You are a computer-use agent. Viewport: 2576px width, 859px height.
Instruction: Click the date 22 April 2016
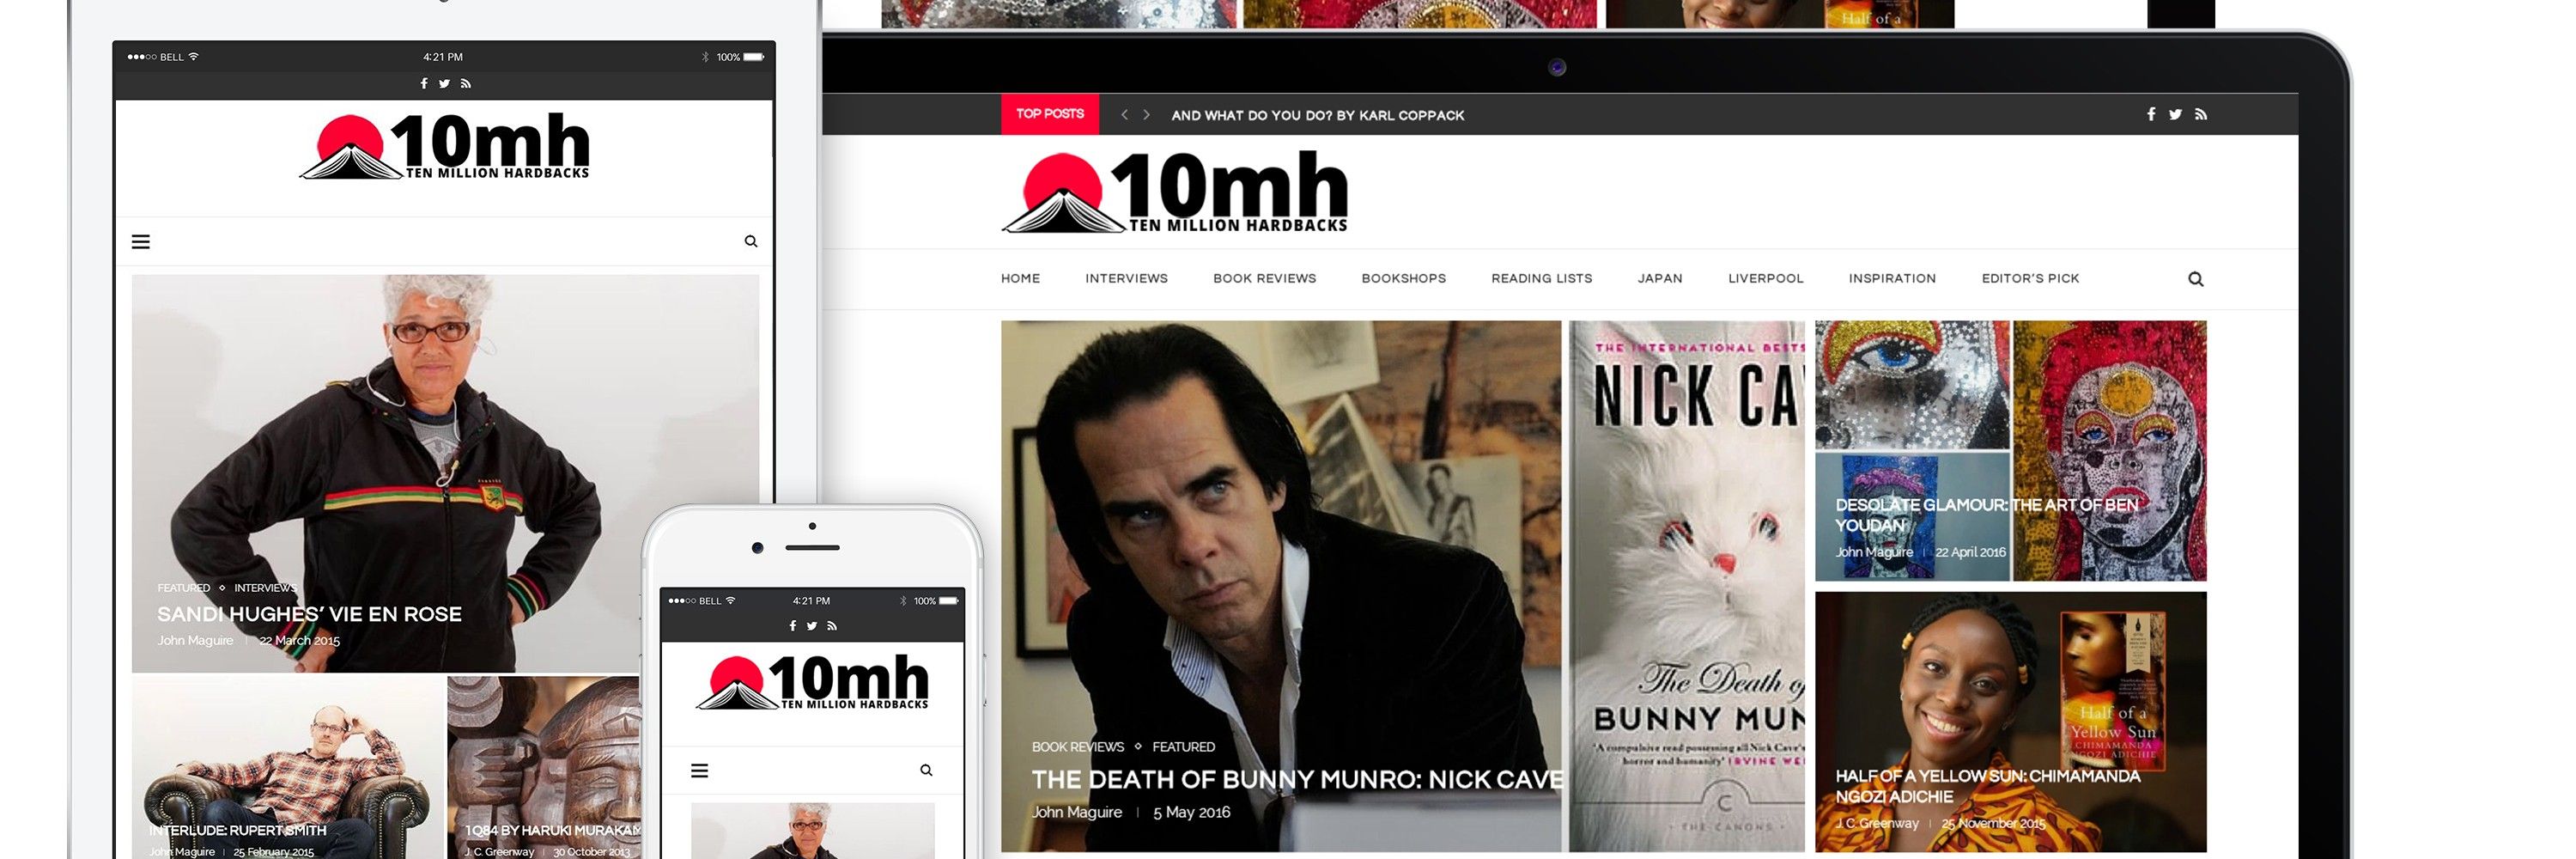(x=1970, y=552)
